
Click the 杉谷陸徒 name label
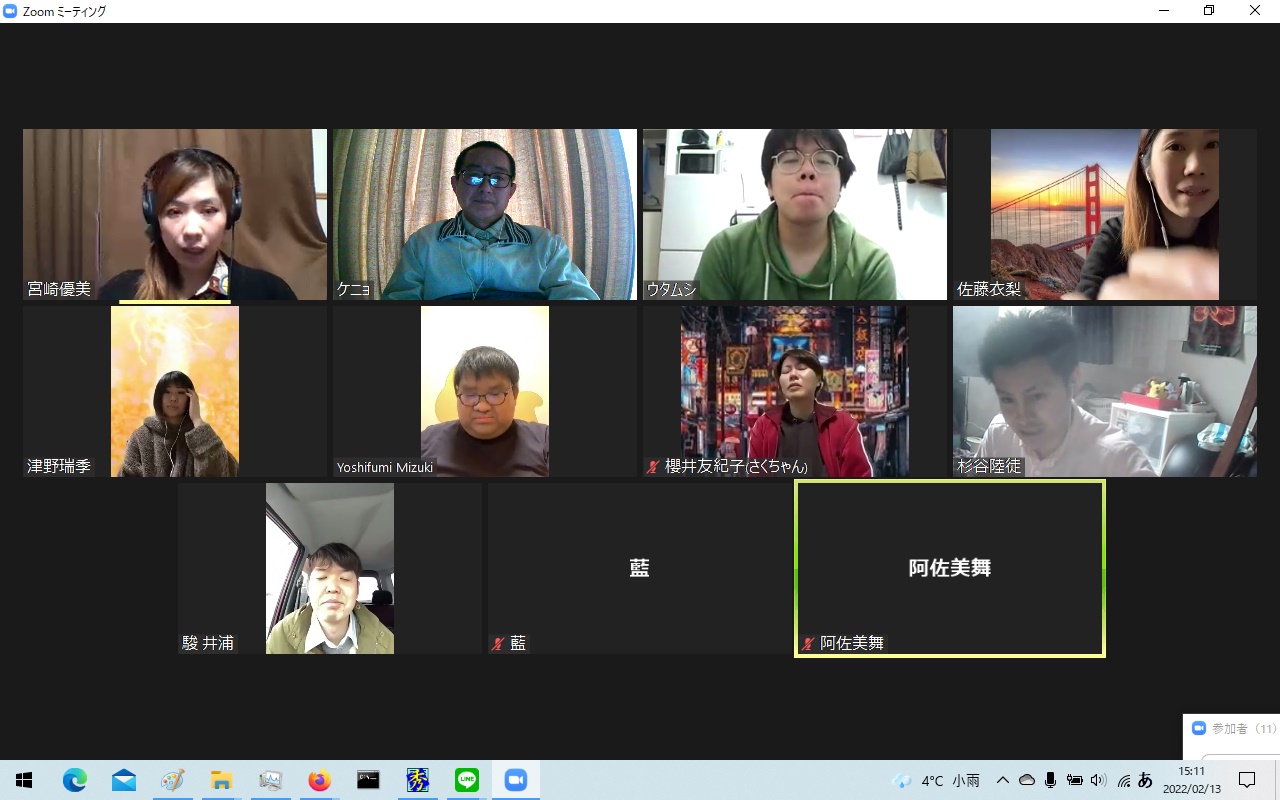[989, 466]
